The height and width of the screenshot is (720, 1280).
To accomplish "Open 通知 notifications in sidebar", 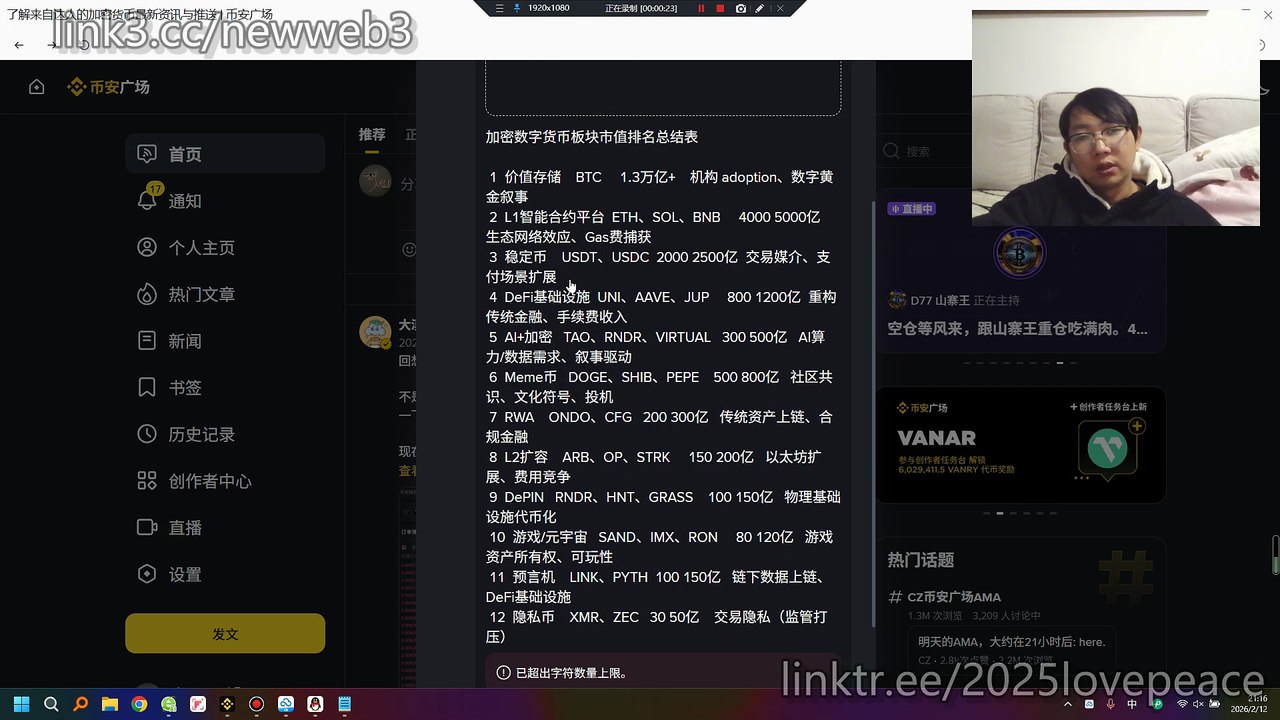I will (x=225, y=201).
